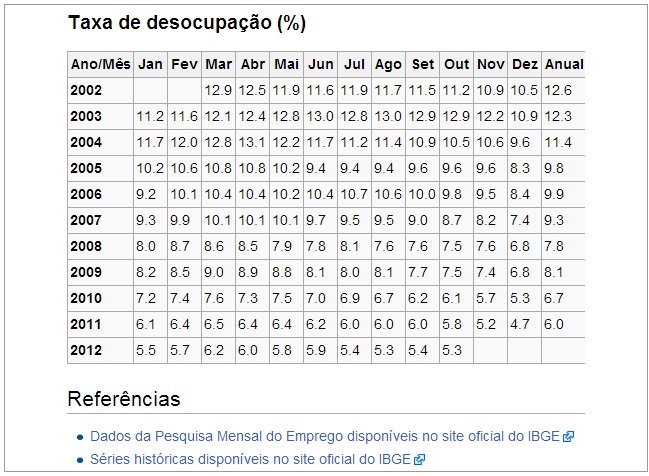Viewport: 649px width, 476px height.
Task: Select the Dez column header
Action: point(524,64)
